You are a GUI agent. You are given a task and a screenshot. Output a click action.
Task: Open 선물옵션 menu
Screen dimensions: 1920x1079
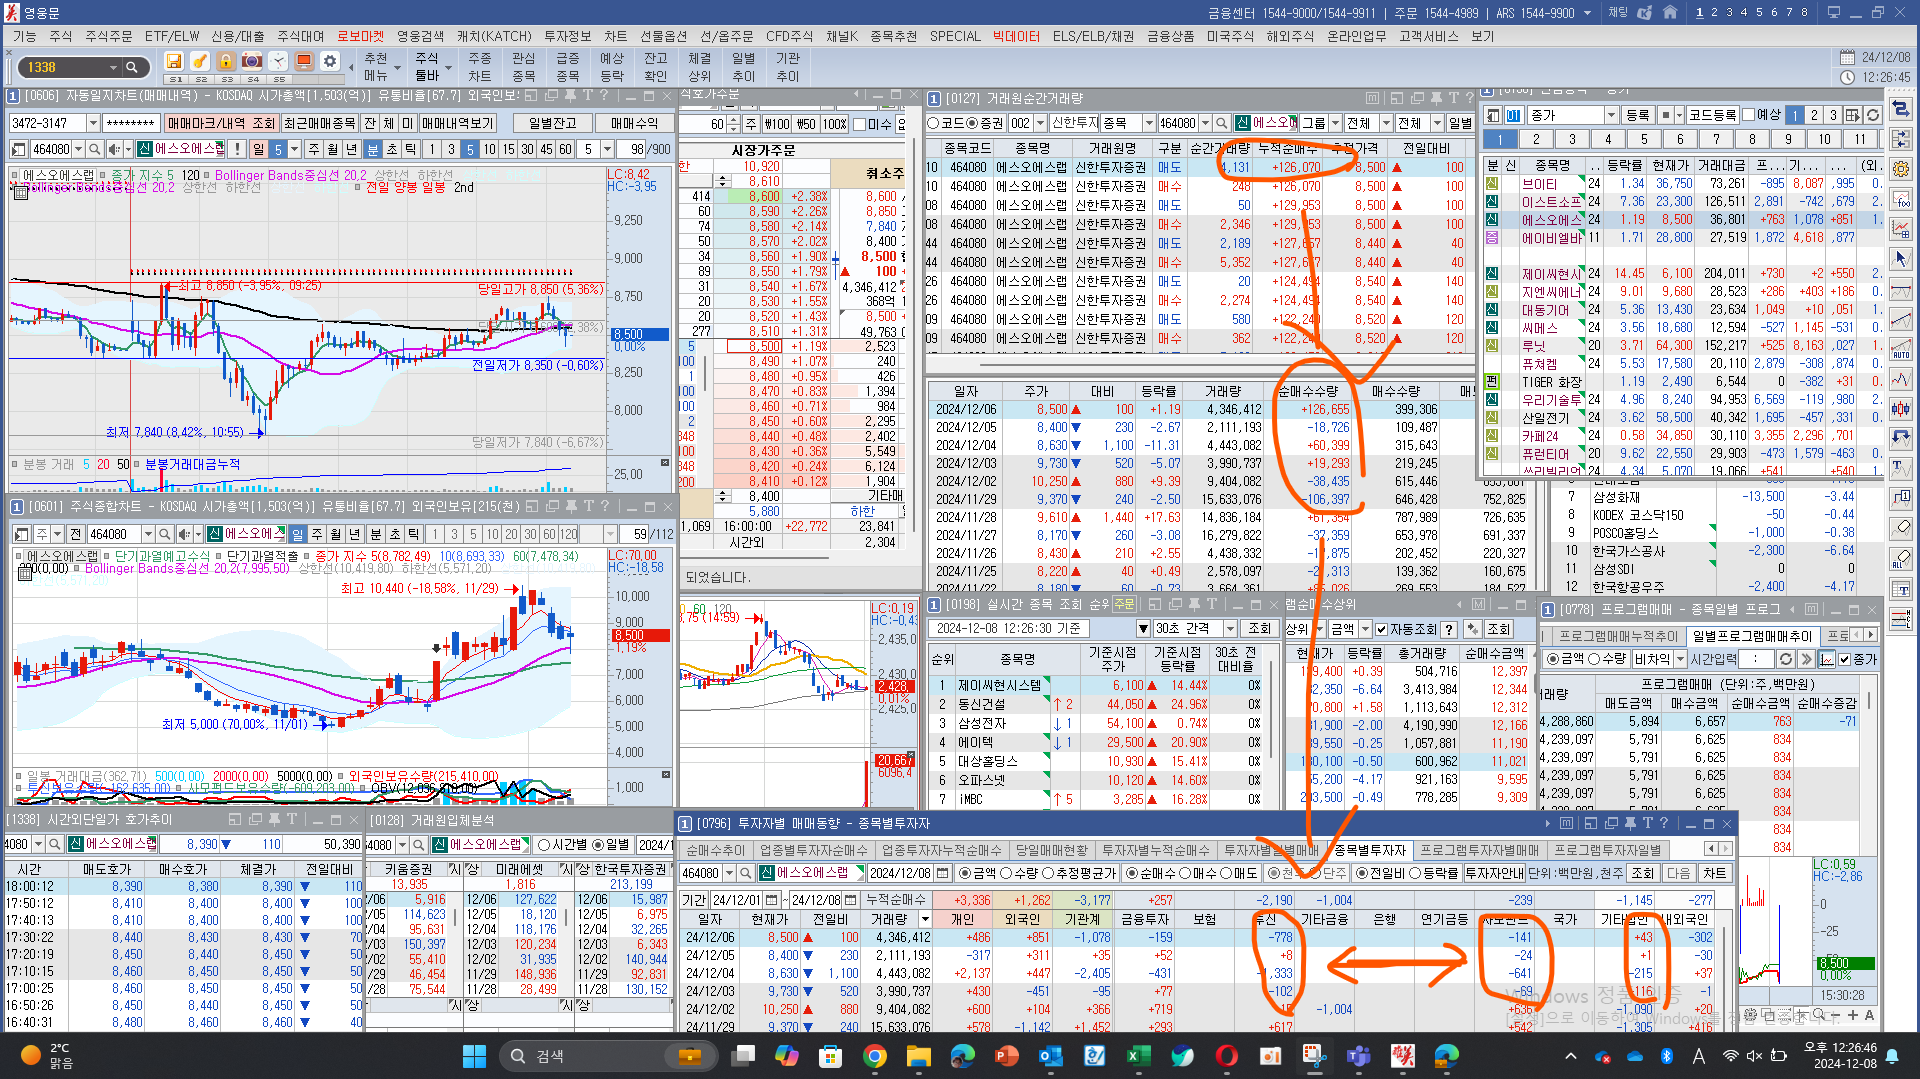[663, 36]
